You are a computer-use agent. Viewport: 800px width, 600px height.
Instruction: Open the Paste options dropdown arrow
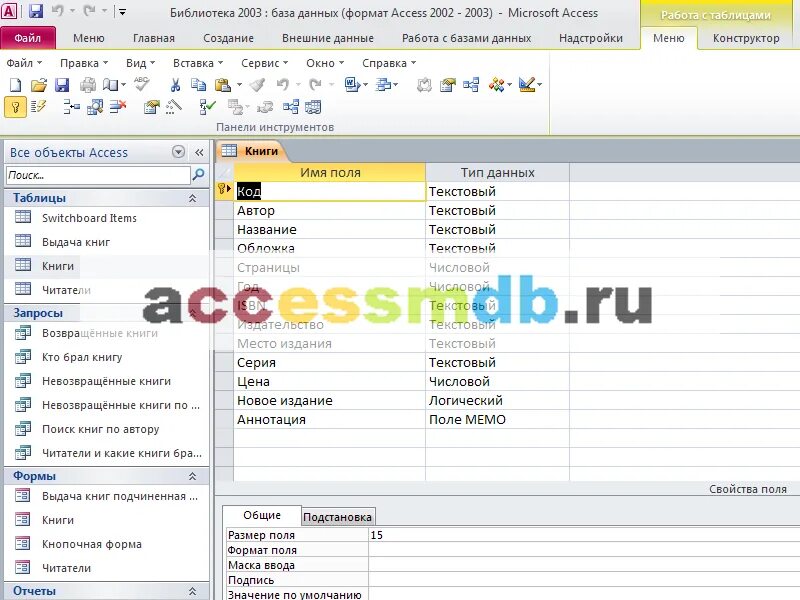click(239, 85)
